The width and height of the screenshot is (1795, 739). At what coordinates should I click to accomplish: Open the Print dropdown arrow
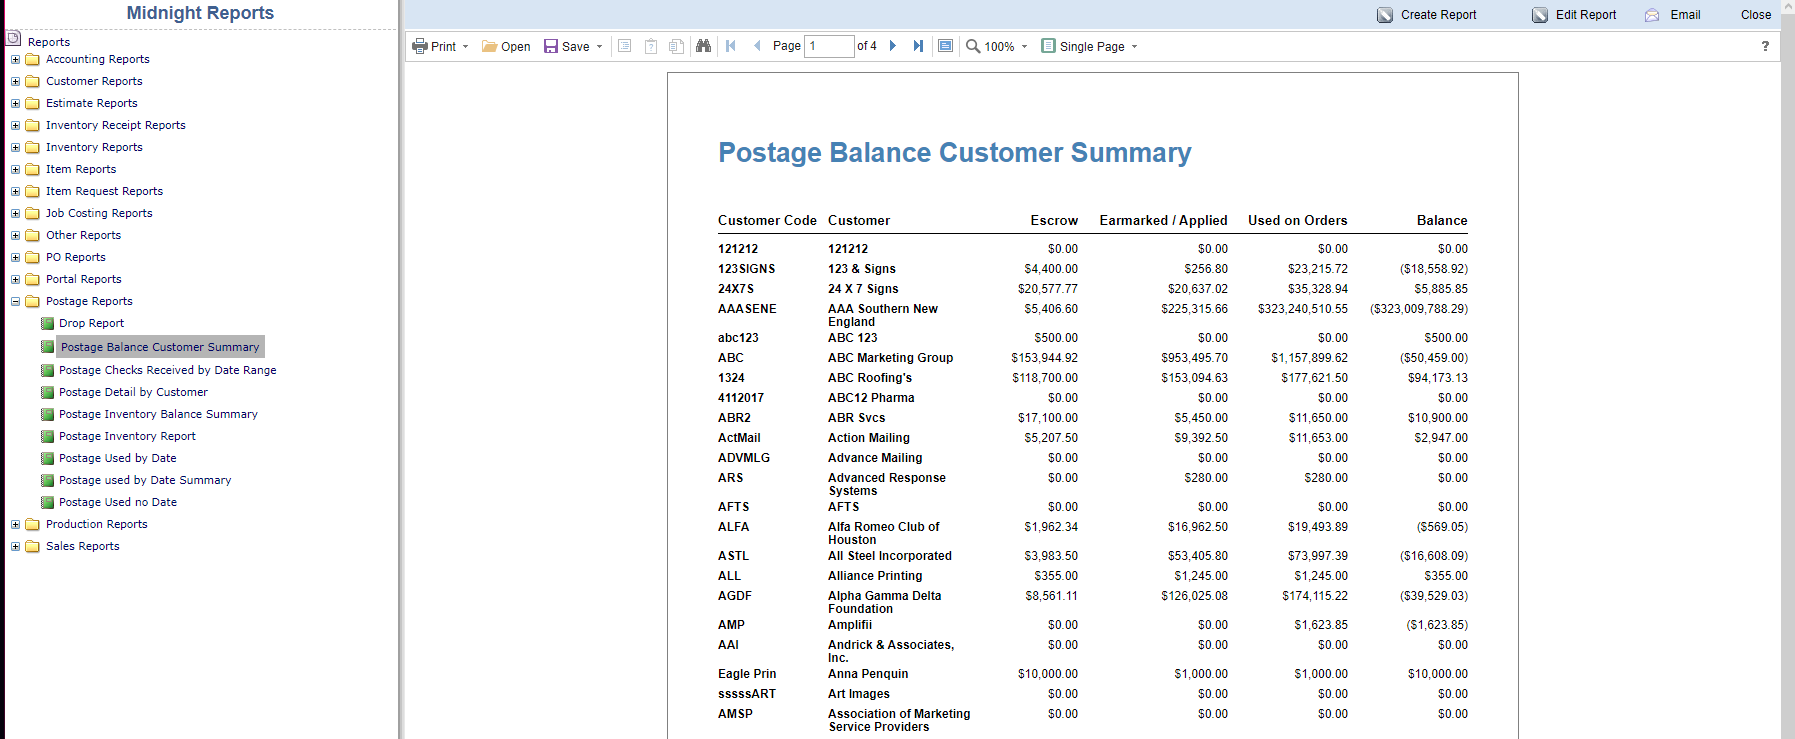pos(465,47)
